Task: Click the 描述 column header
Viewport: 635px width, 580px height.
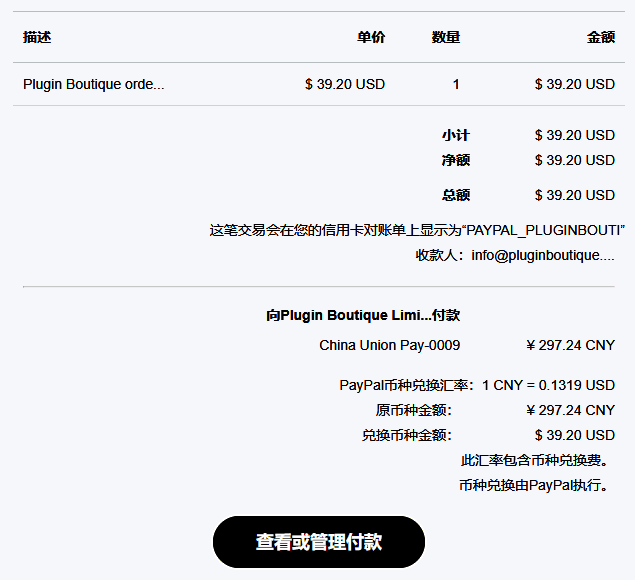Action: (37, 37)
